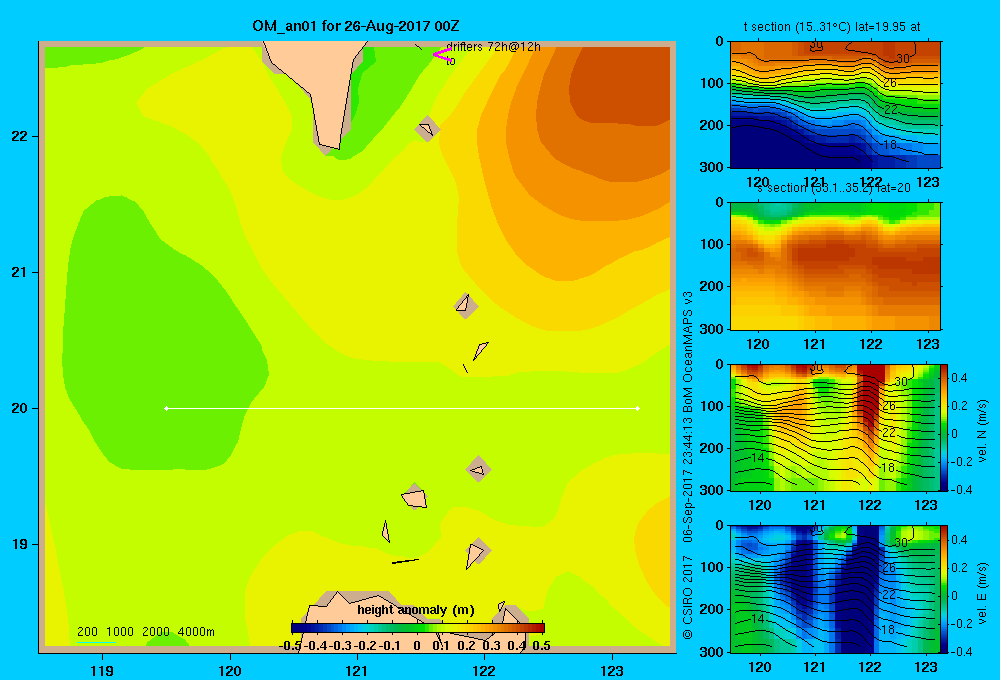Click the 200 1000 2000 4000m depth legend
This screenshot has height=680, width=1000.
[145, 632]
